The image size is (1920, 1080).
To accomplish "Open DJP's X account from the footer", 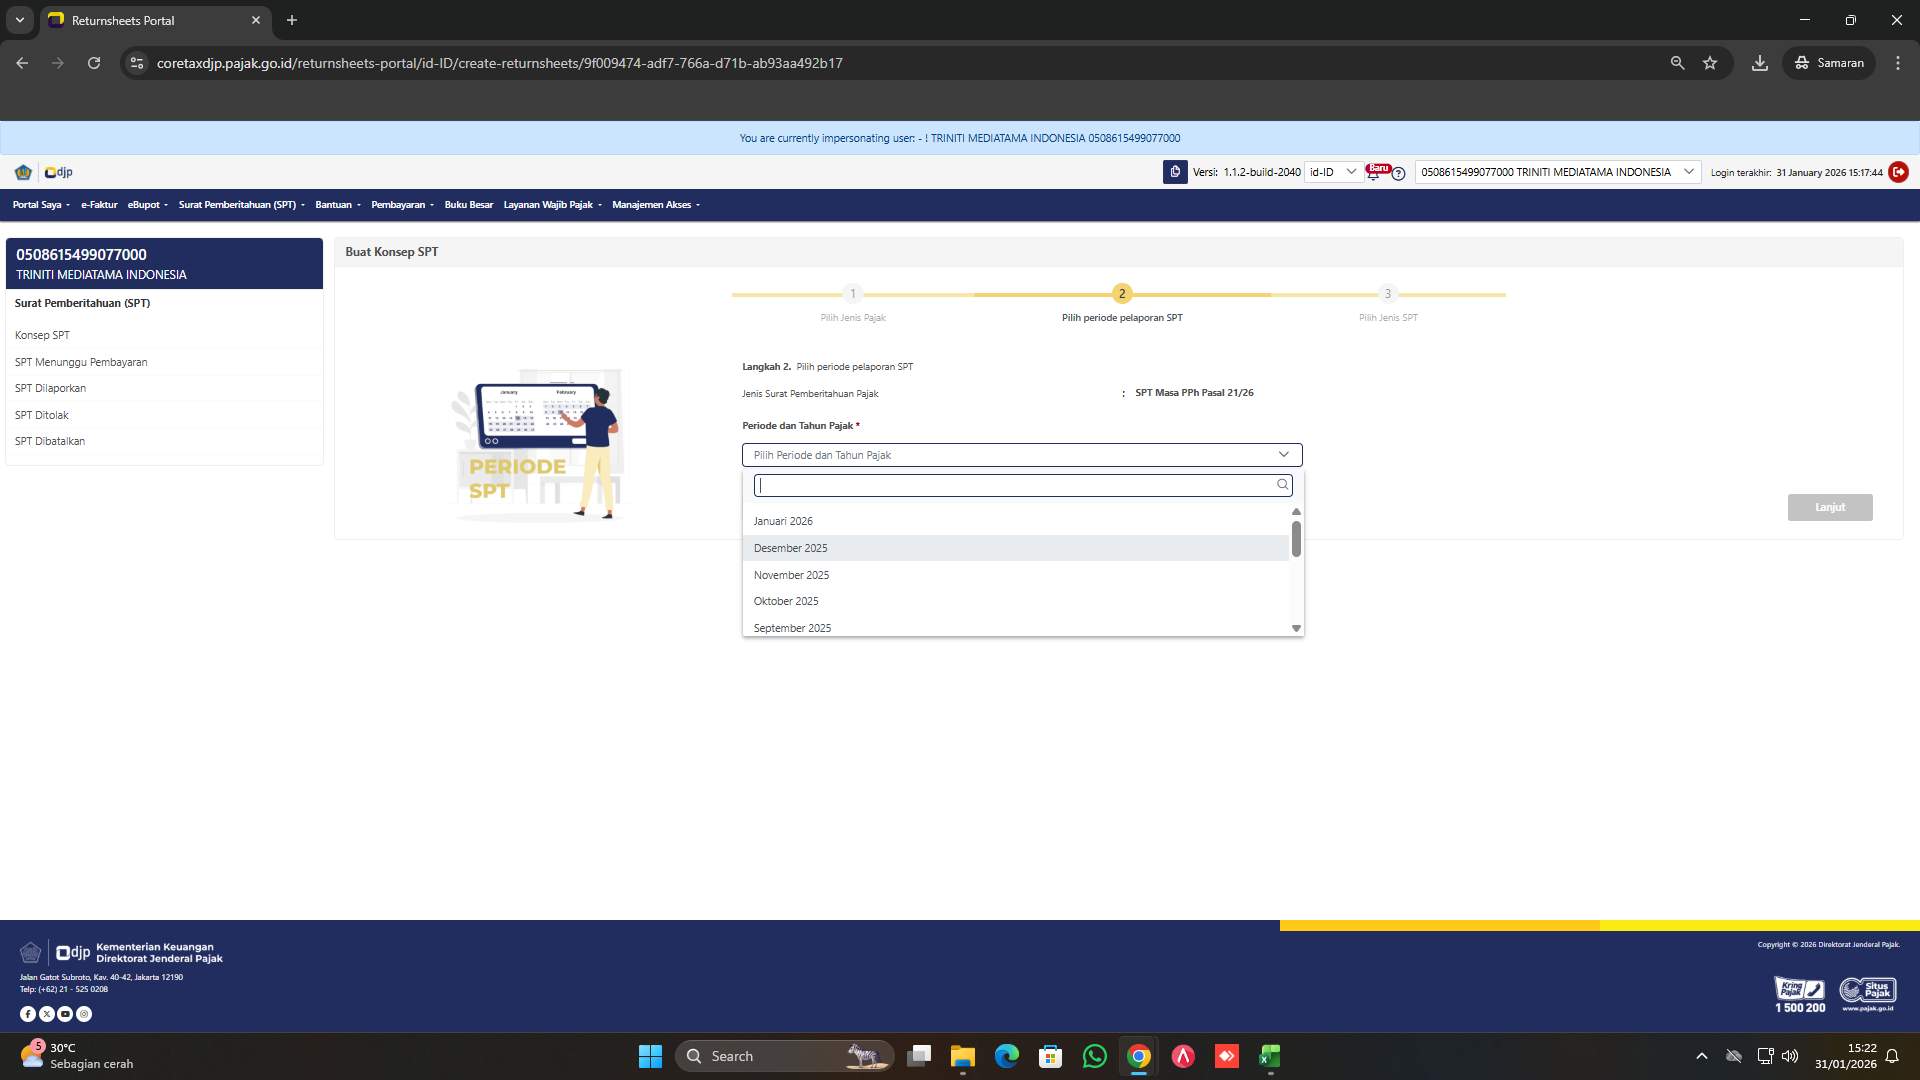I will tap(48, 1014).
